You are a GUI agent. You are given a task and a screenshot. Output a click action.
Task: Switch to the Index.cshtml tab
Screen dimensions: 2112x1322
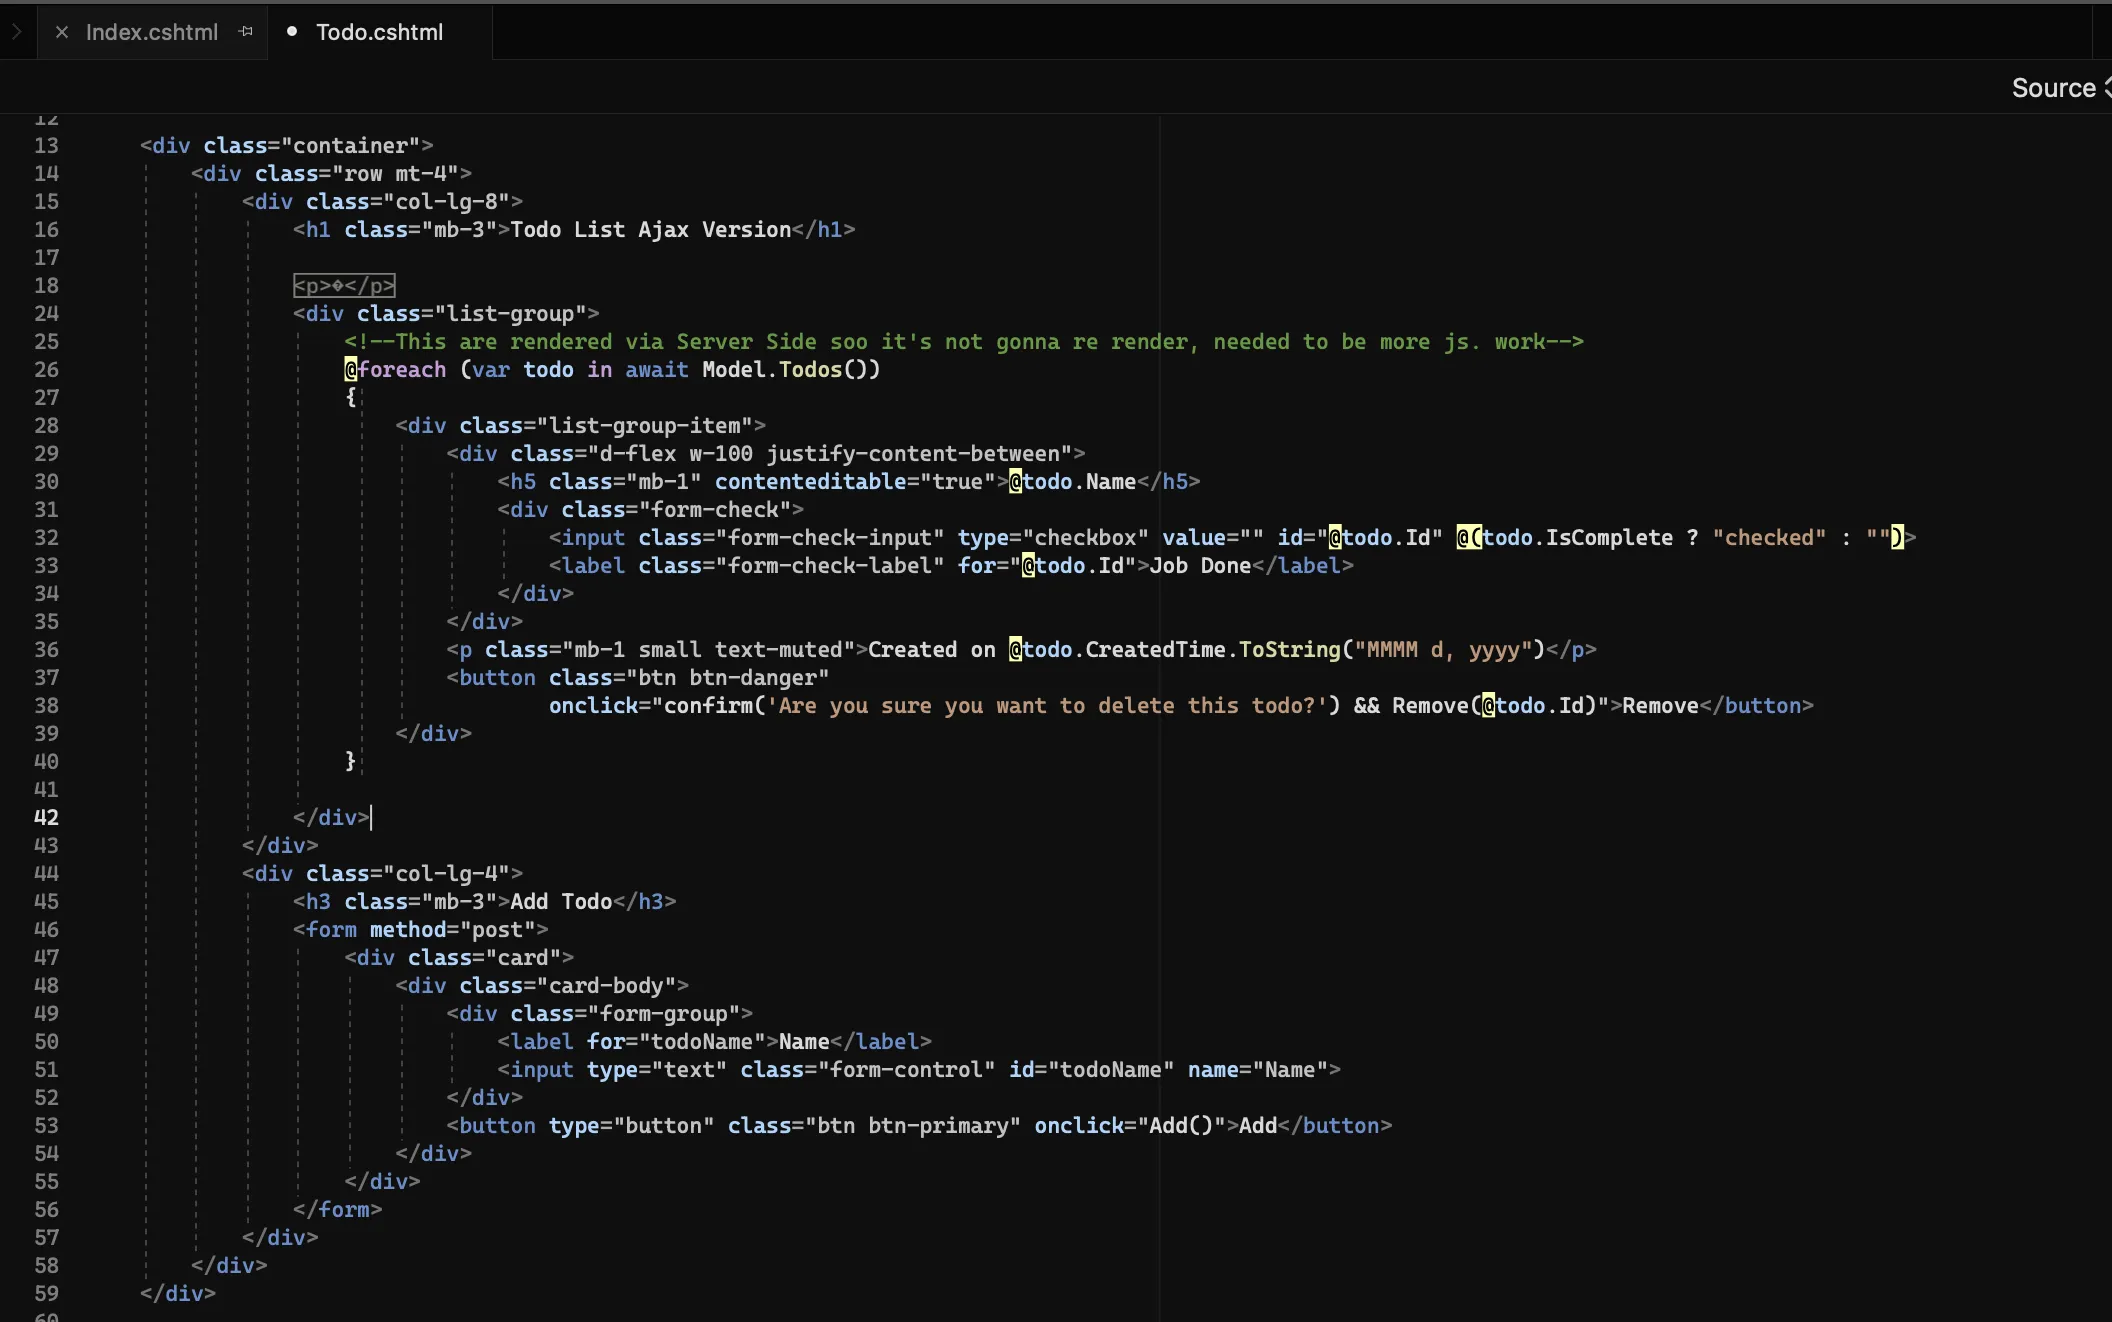coord(152,32)
